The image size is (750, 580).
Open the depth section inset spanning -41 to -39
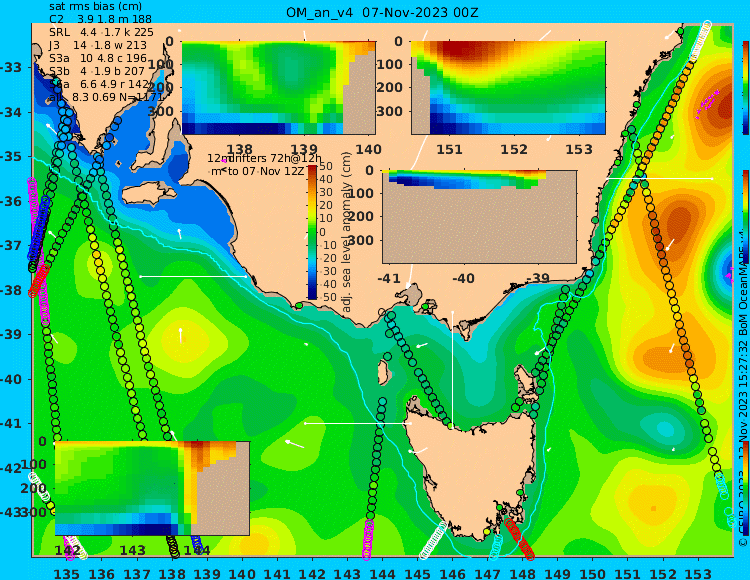click(479, 217)
